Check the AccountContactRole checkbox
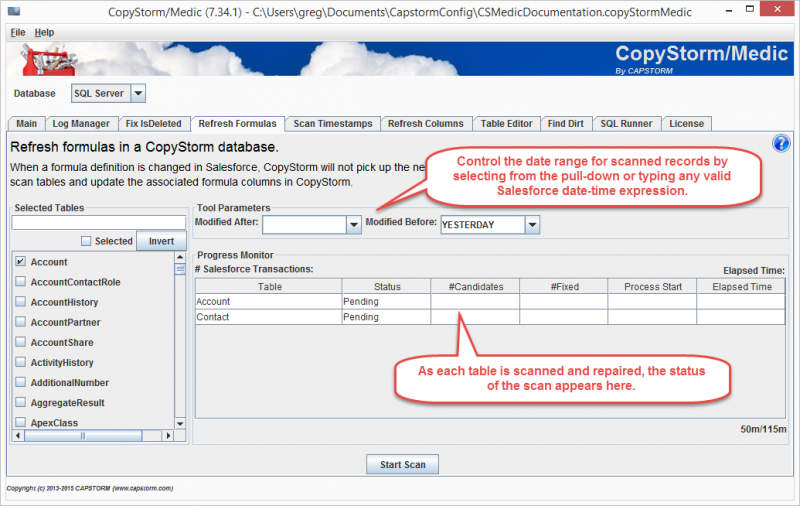 tap(20, 282)
